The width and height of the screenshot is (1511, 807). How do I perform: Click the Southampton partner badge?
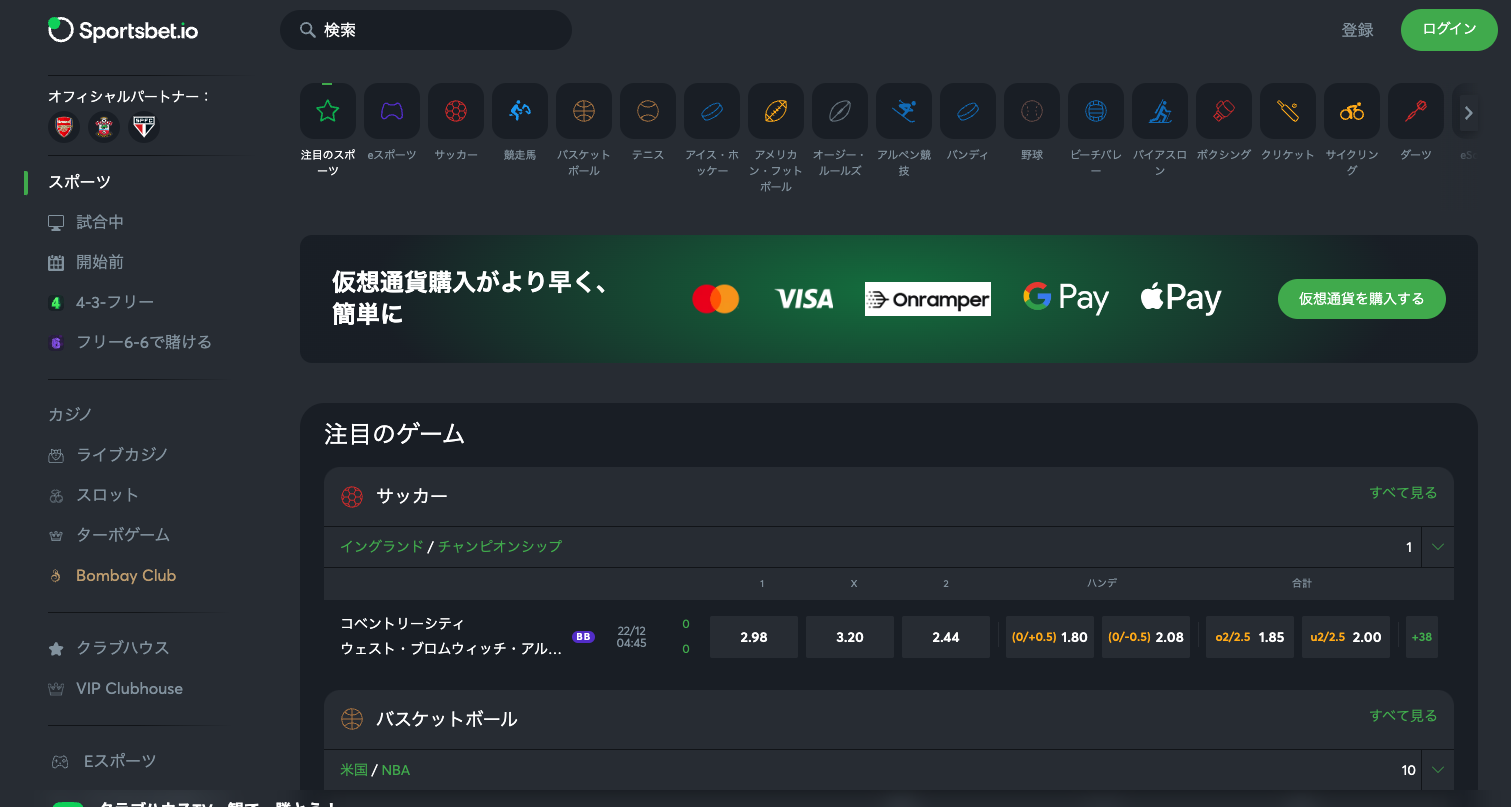(104, 127)
